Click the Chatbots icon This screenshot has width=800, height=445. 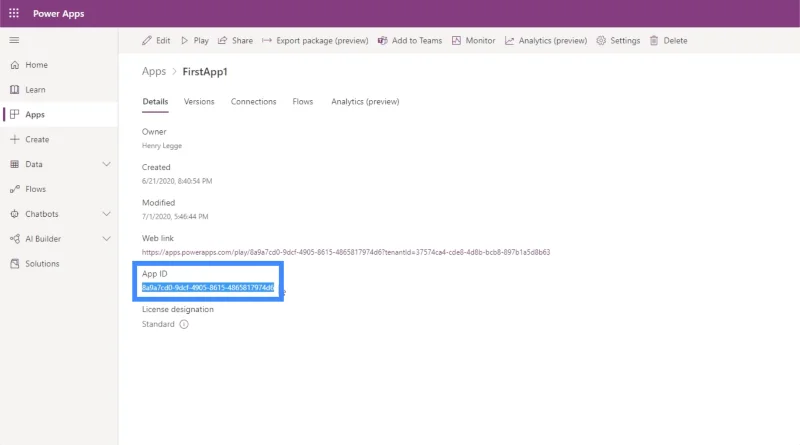(x=15, y=214)
